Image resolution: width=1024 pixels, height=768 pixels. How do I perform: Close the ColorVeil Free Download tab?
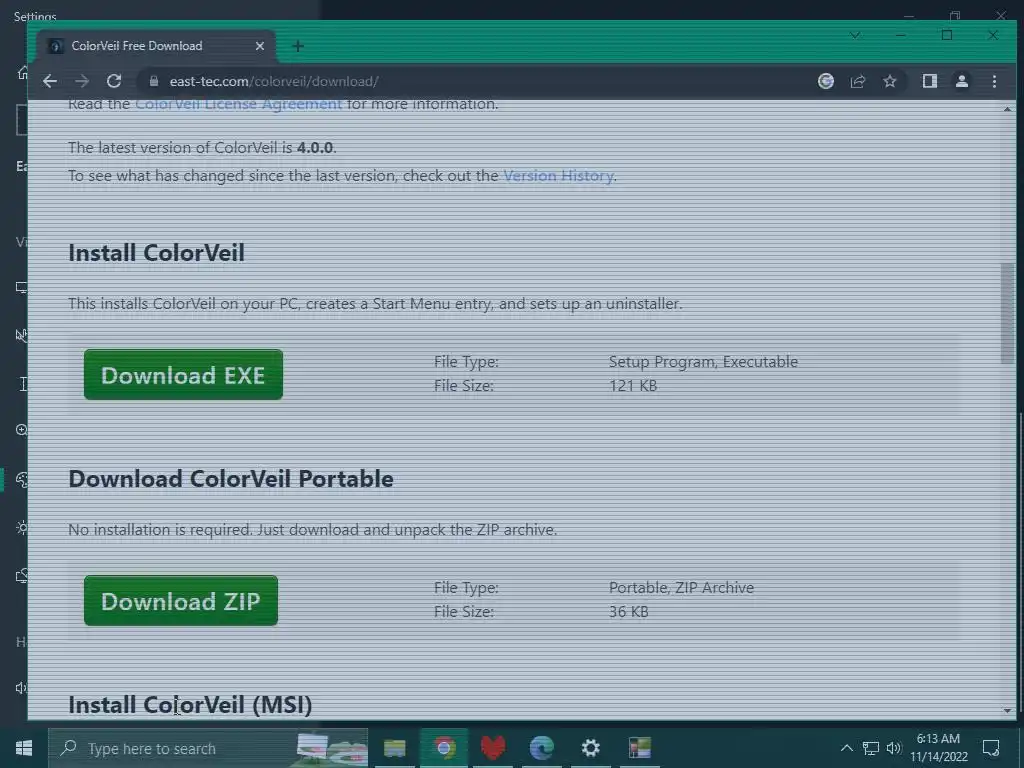click(x=259, y=46)
